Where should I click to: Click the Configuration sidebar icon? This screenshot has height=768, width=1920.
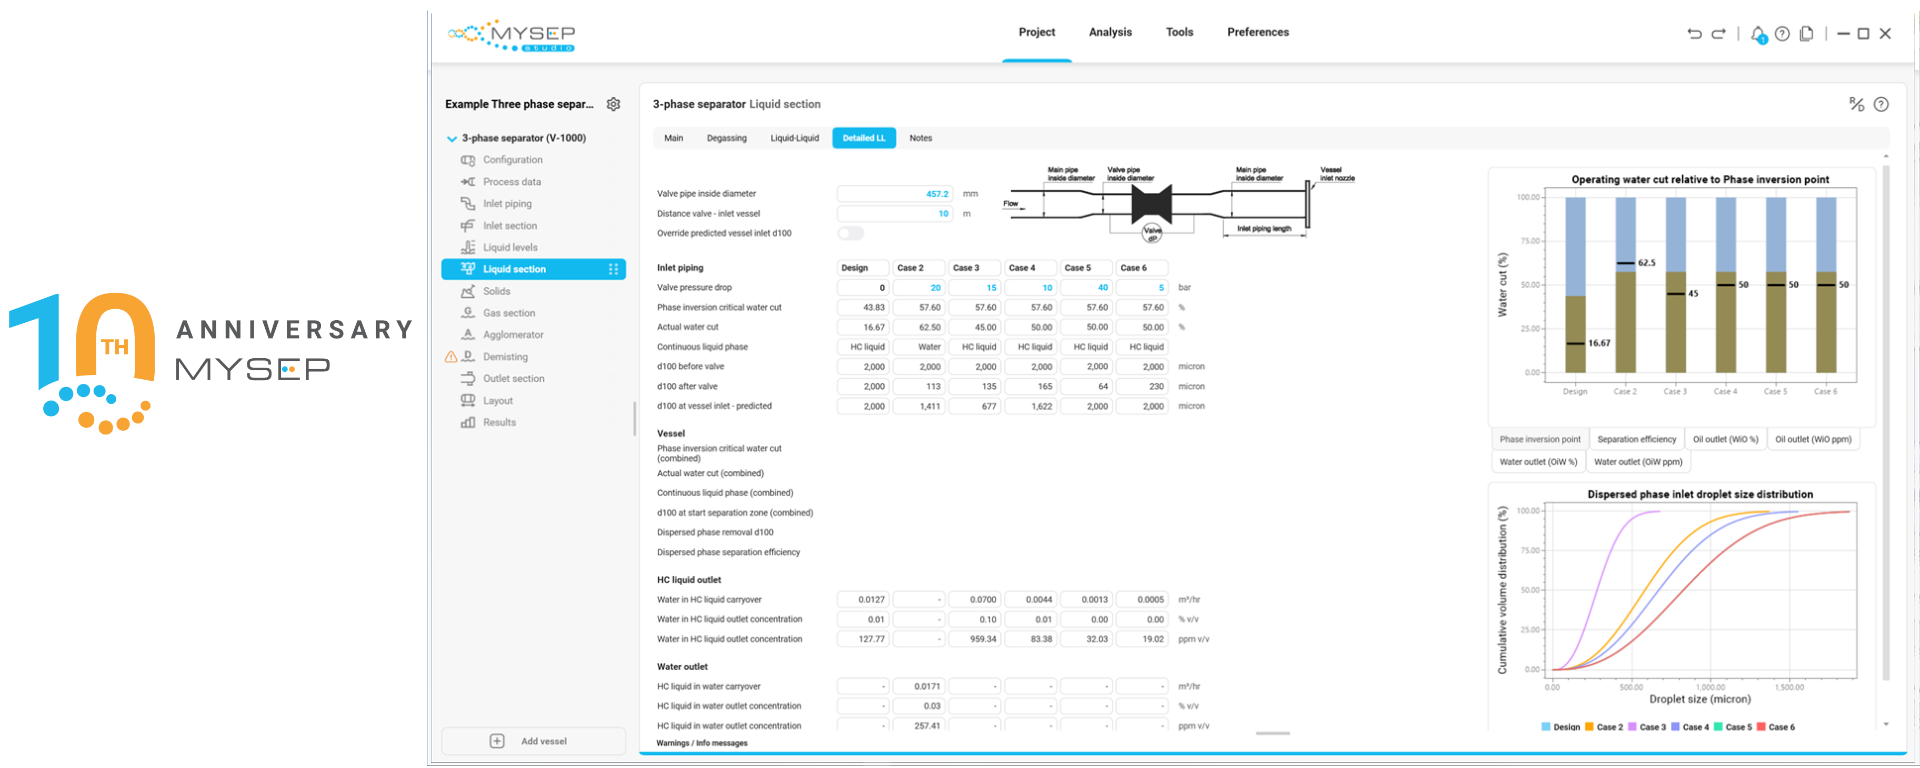pyautogui.click(x=467, y=160)
